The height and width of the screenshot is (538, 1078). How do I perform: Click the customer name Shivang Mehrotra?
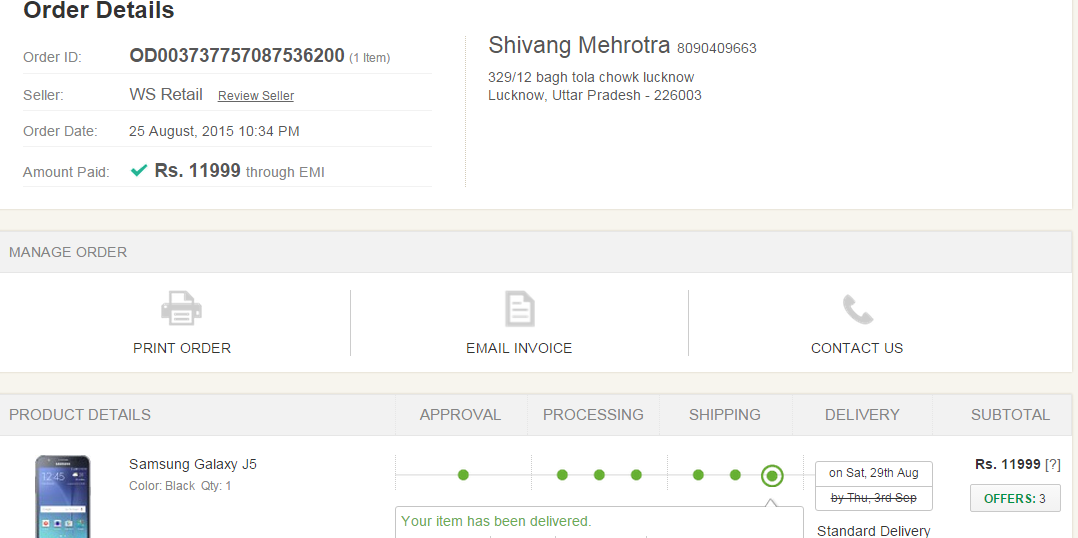coord(579,45)
